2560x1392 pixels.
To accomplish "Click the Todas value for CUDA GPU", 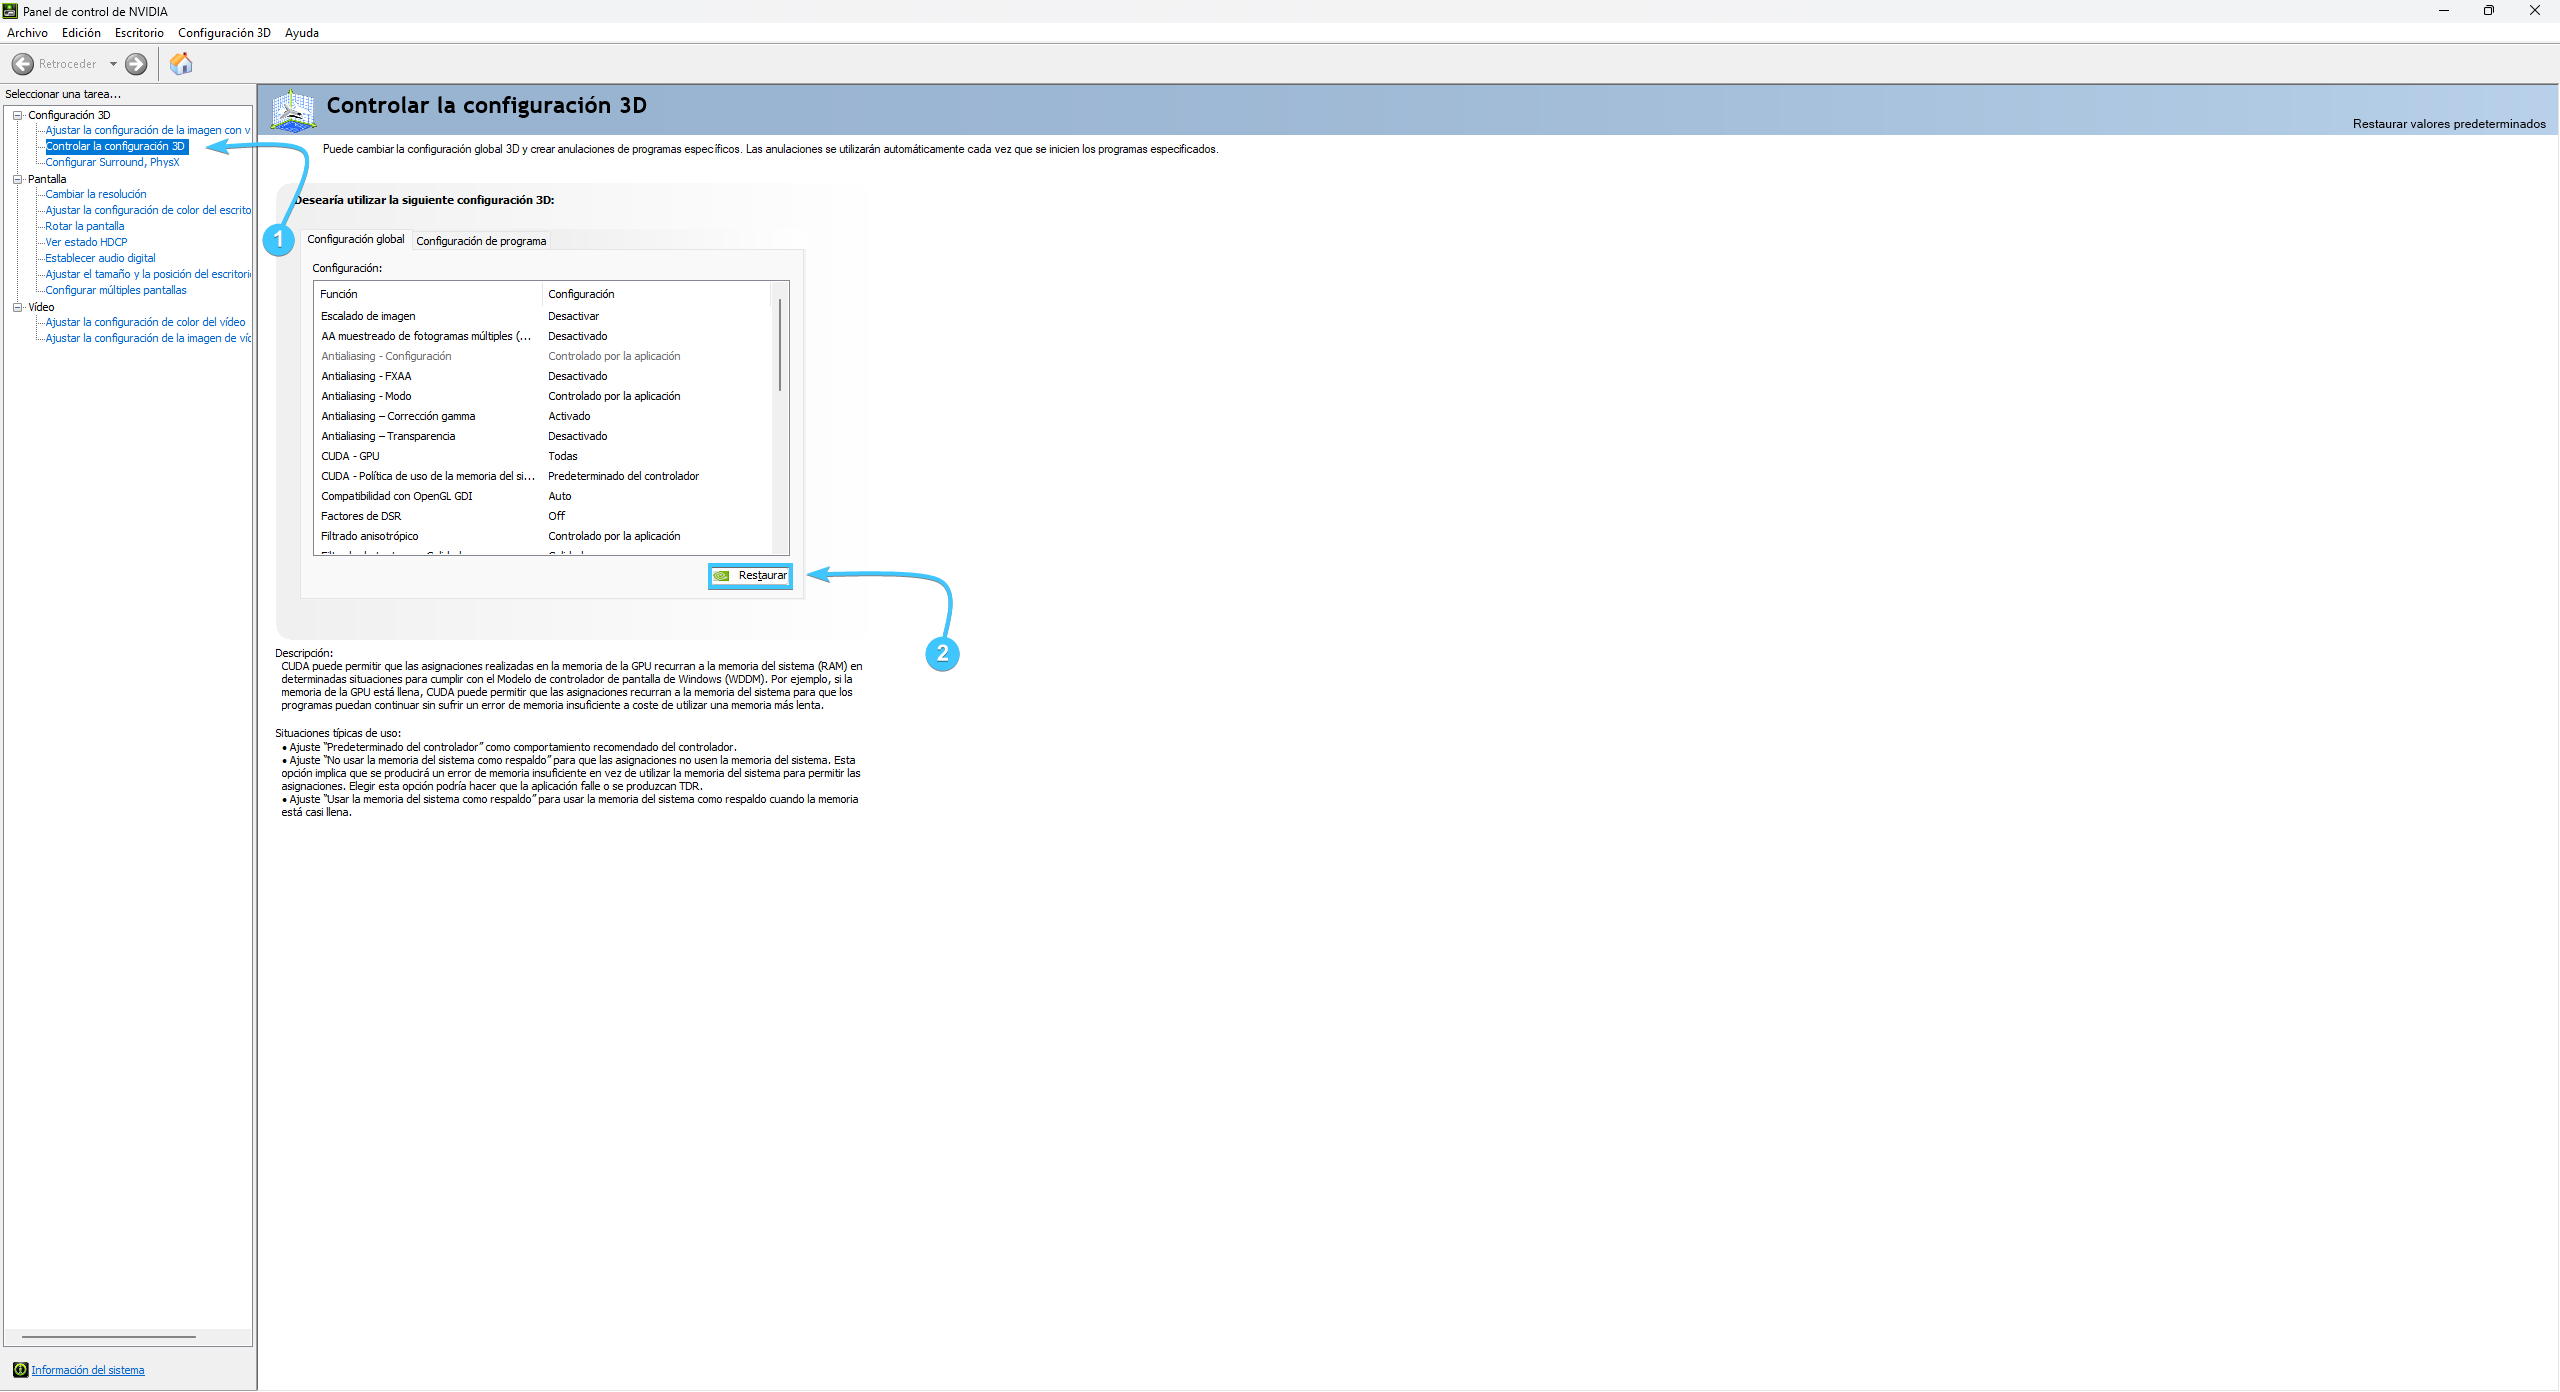I will (x=563, y=456).
